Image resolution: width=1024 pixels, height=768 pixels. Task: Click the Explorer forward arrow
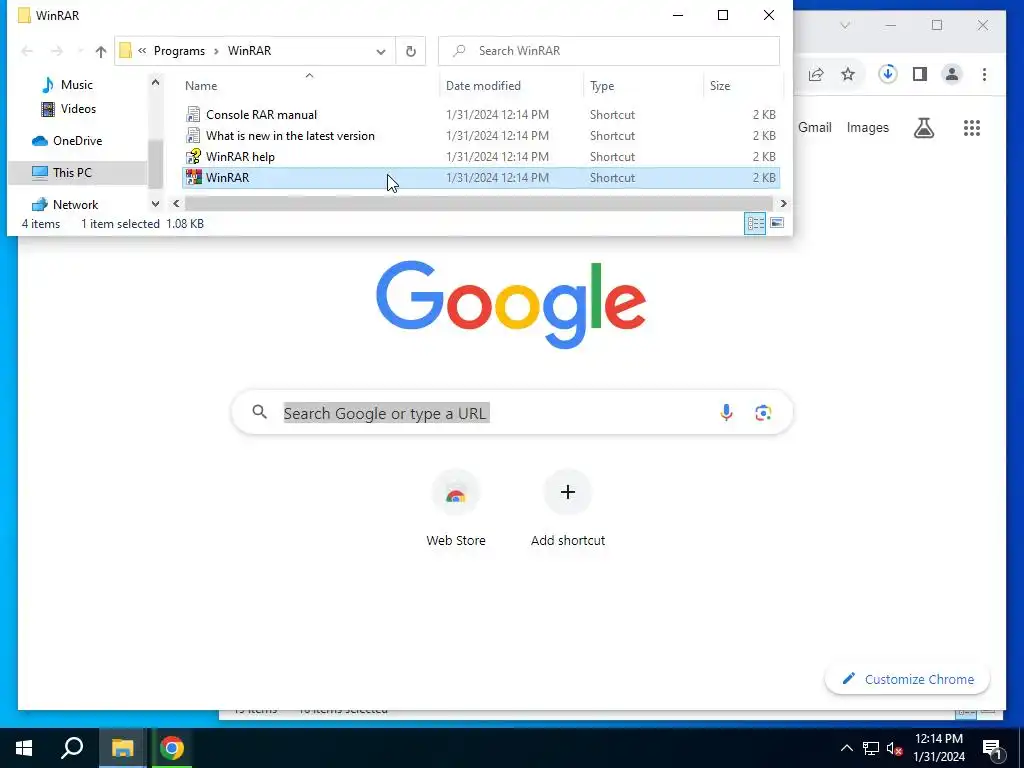tap(57, 51)
